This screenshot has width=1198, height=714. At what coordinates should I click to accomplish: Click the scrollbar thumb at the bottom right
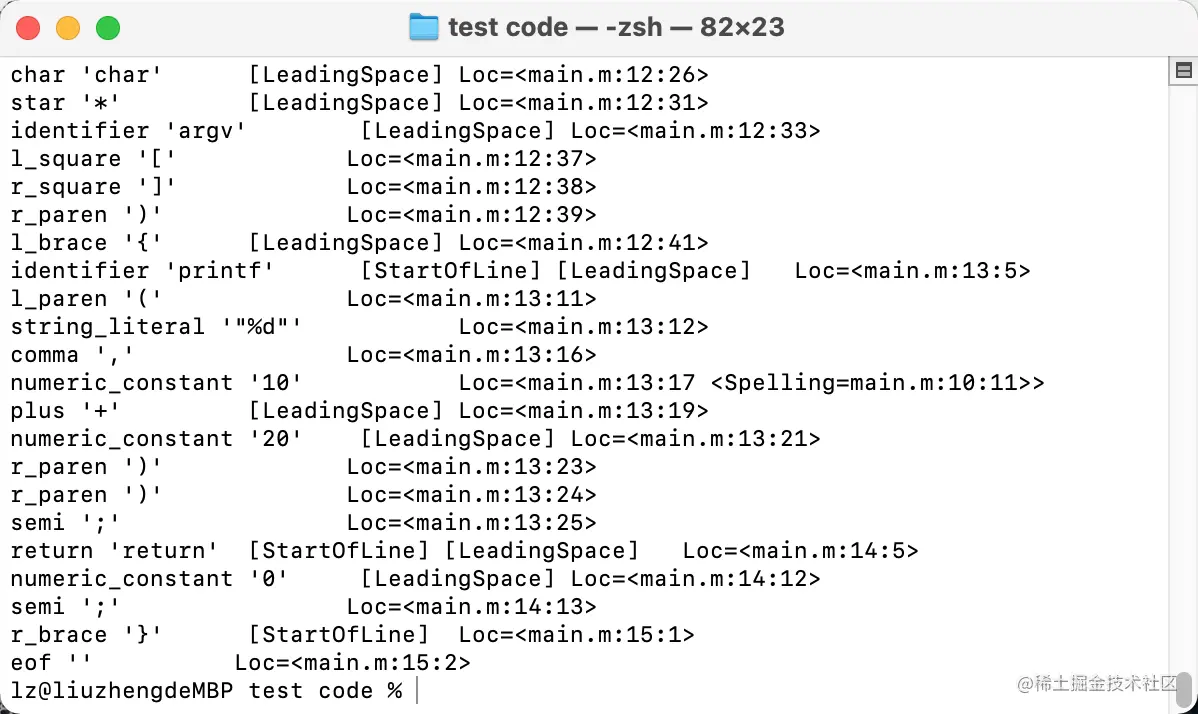1184,690
